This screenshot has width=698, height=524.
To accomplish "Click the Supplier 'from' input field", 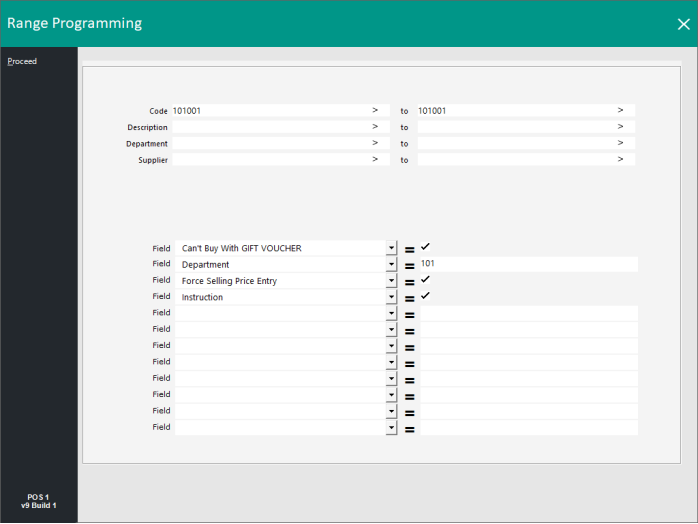I will tap(270, 160).
